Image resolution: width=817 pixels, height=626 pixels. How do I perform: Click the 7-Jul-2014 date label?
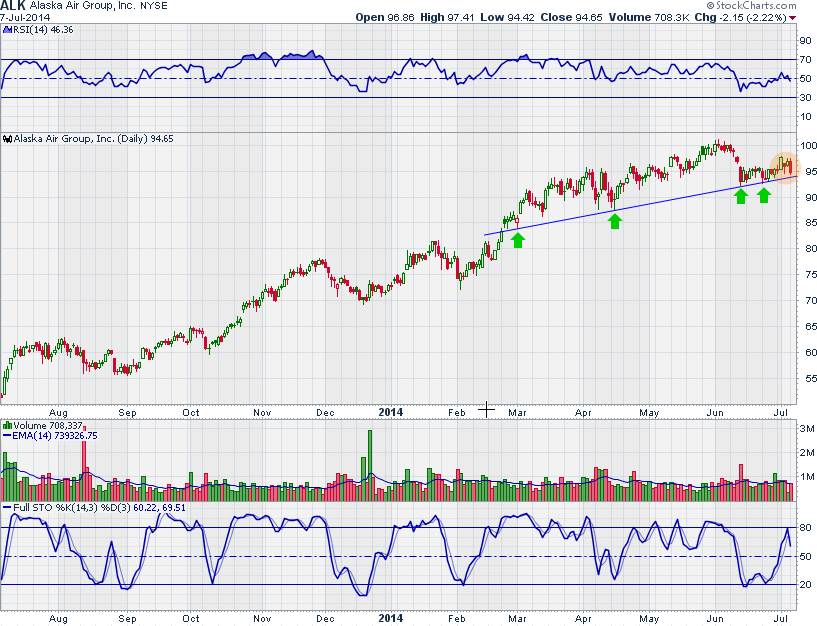(25, 17)
